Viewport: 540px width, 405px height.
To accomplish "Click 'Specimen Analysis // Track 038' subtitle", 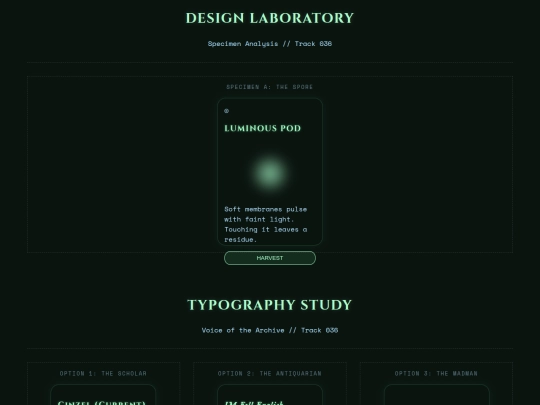I will [x=270, y=44].
